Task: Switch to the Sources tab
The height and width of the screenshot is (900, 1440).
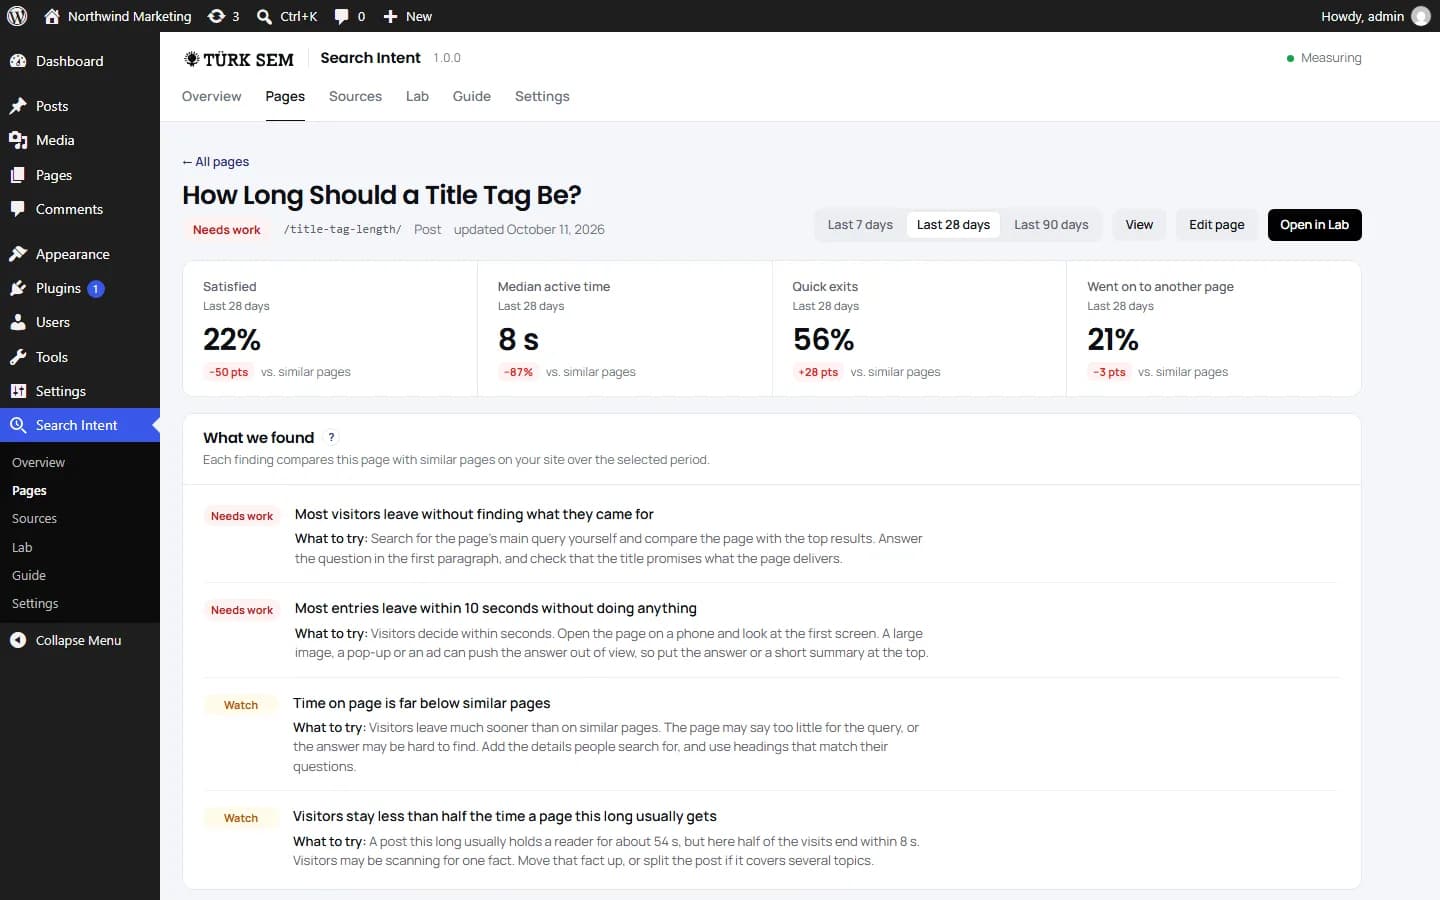Action: pyautogui.click(x=355, y=96)
